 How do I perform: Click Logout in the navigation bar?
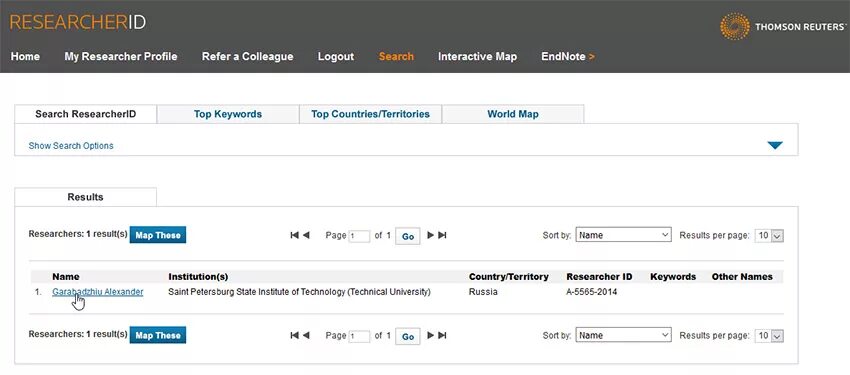click(336, 56)
